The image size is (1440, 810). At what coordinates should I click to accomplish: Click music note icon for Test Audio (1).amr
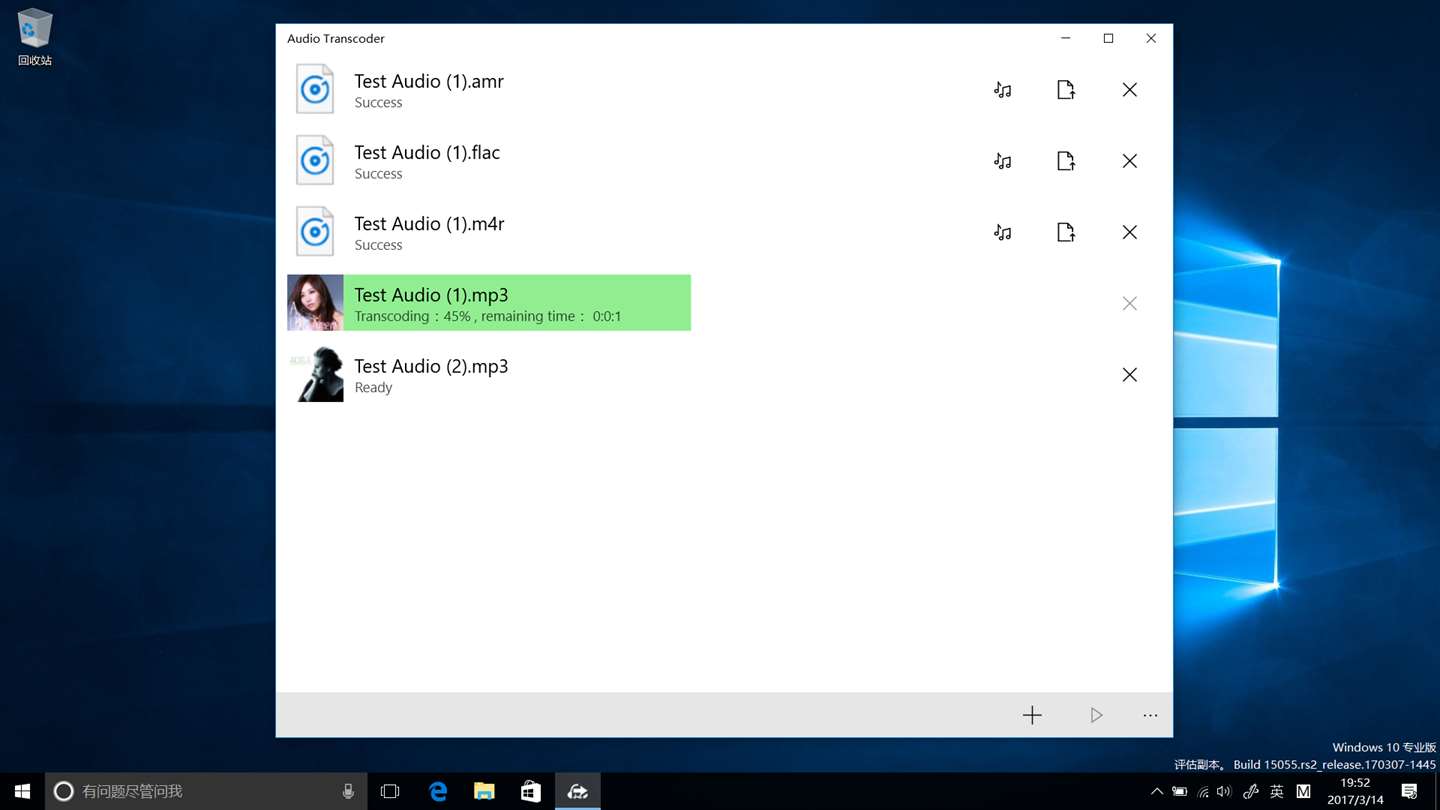click(x=1002, y=90)
